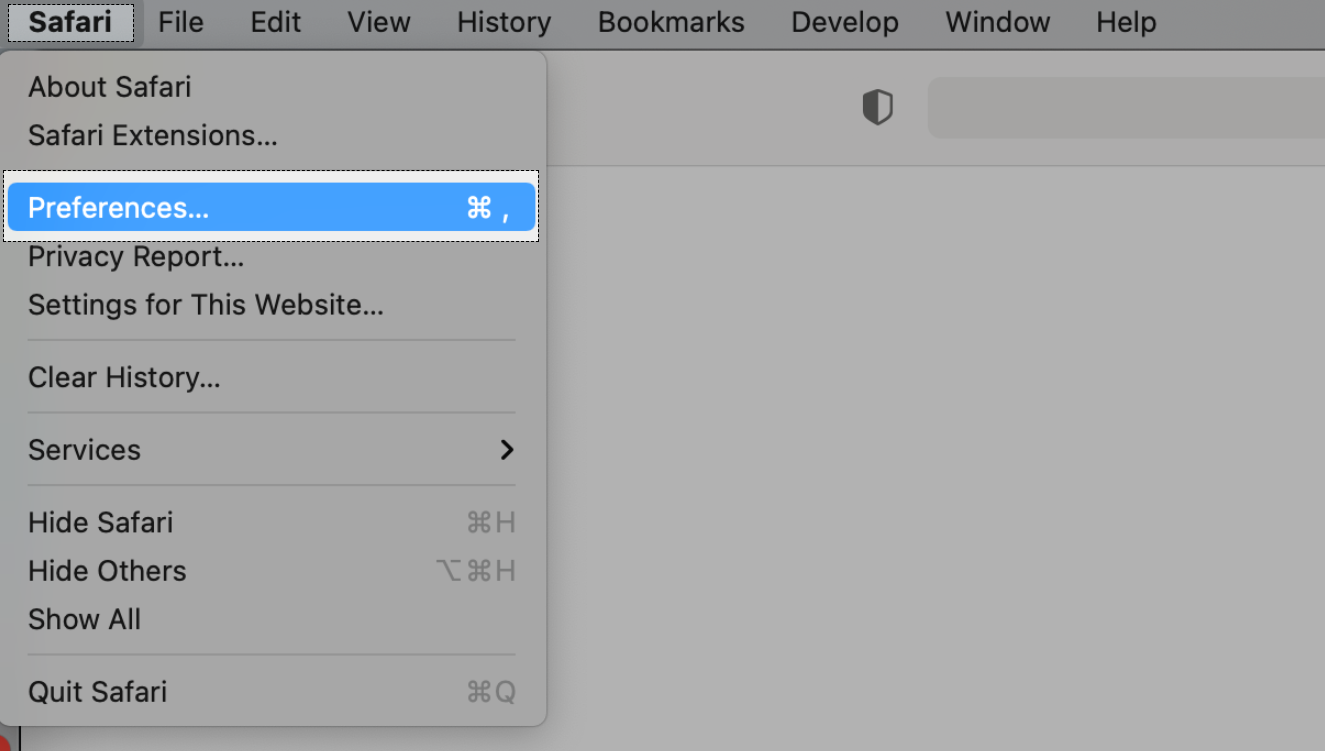Screen dimensions: 1325x751
Task: Select About Safari
Action: click(272, 87)
